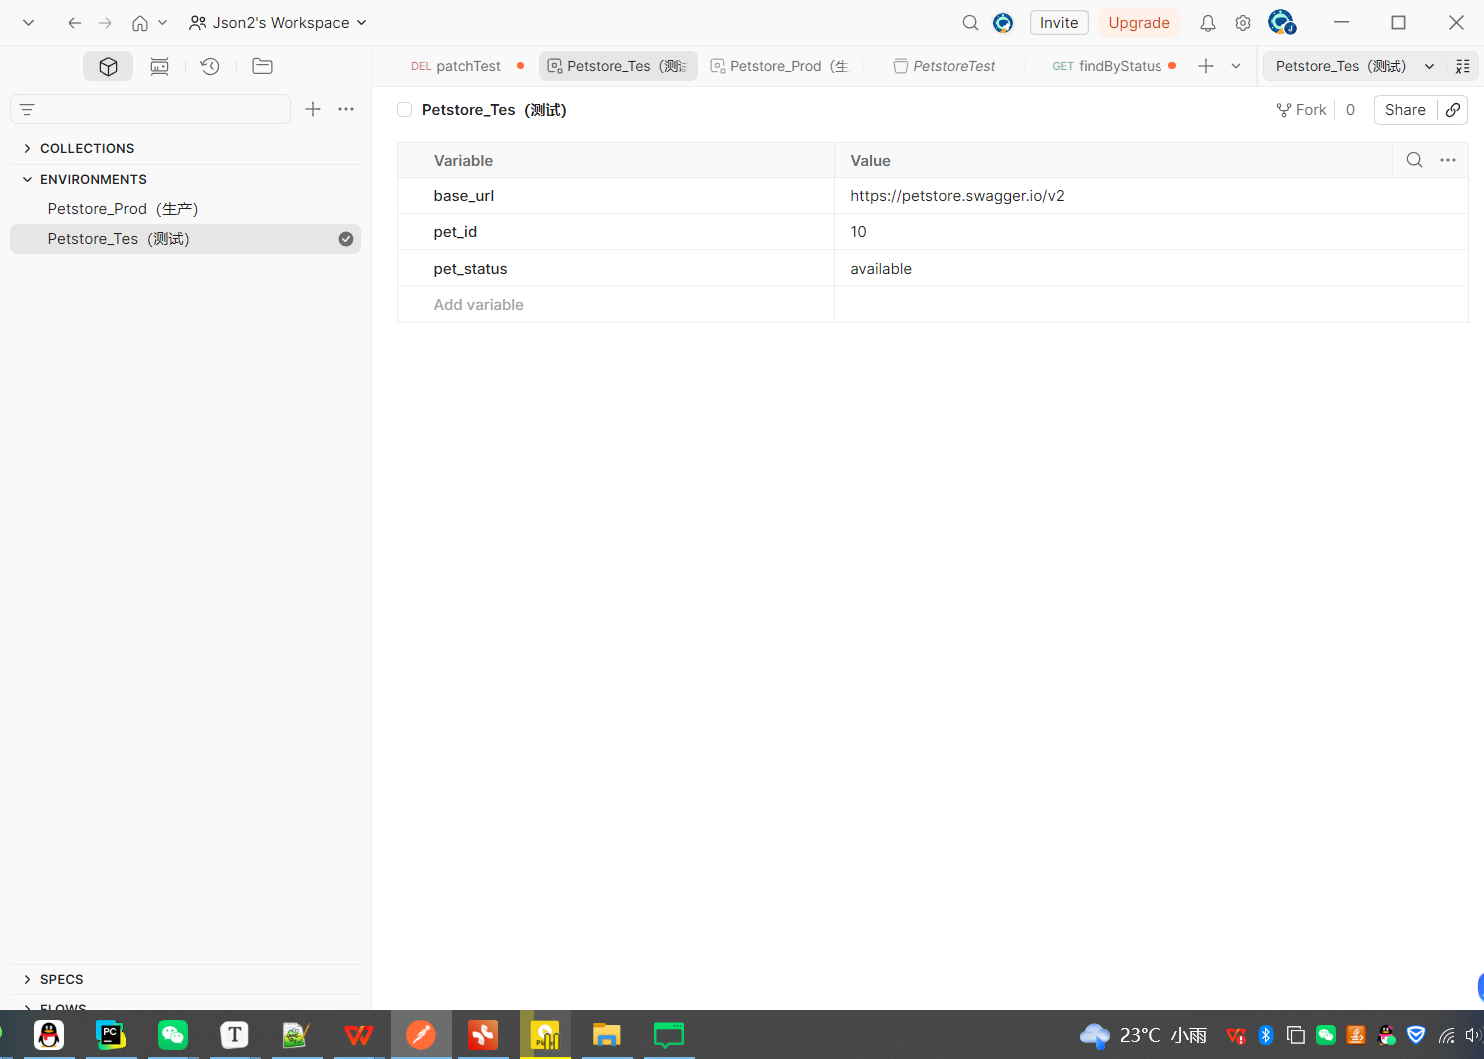1484x1059 pixels.
Task: Open sidebar three-dots options menu
Action: [x=346, y=109]
